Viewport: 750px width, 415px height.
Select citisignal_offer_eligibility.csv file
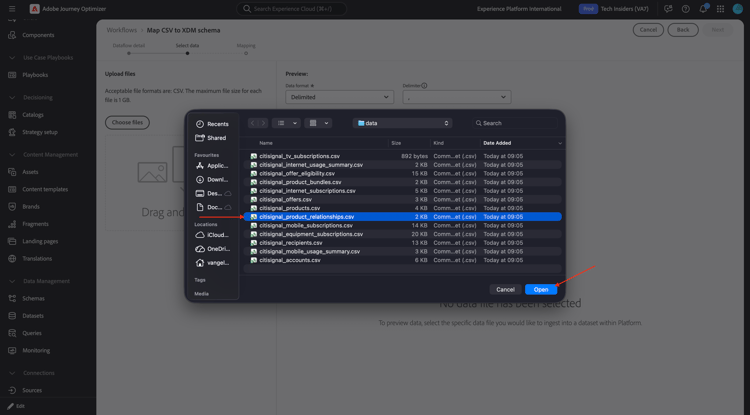[x=402, y=174]
